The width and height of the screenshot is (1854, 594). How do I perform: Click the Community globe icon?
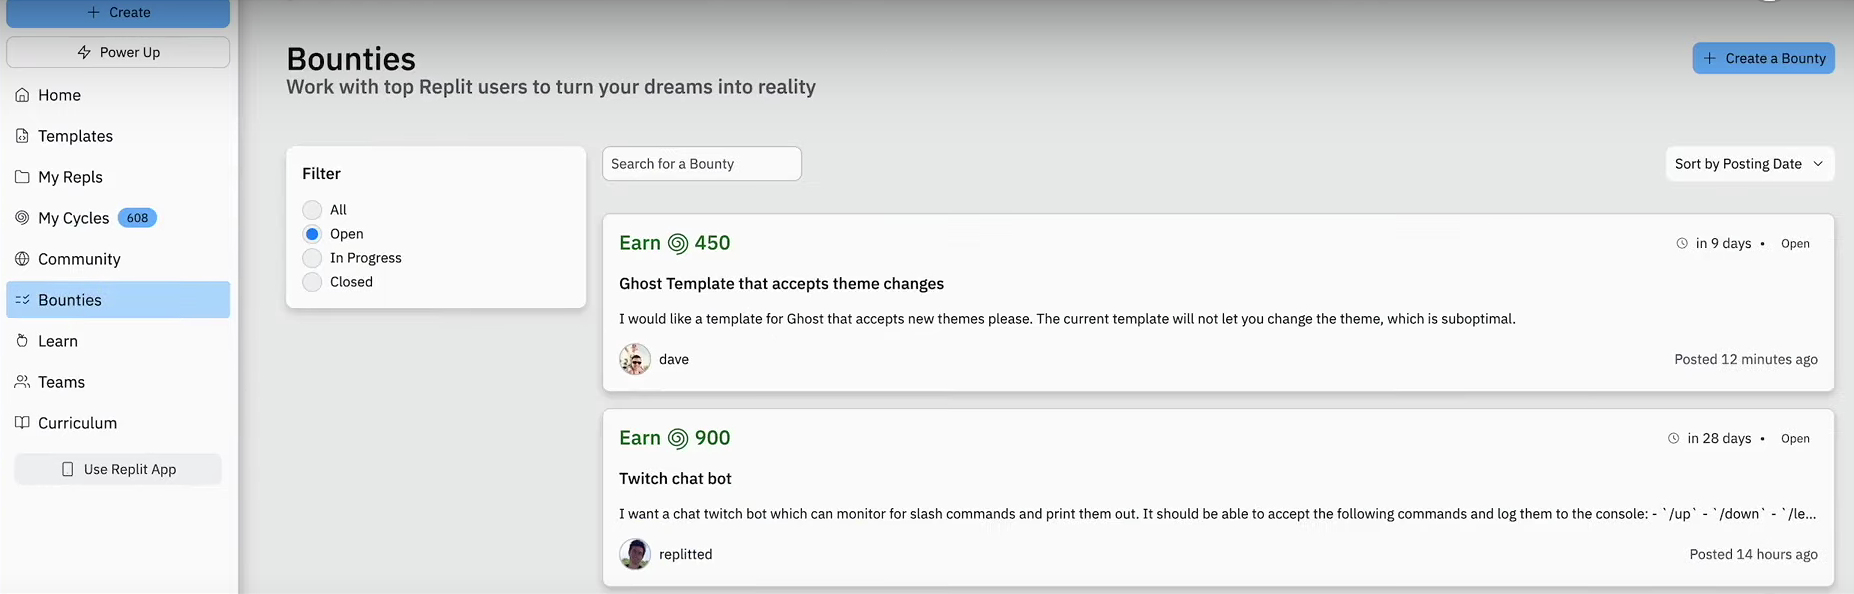pos(22,259)
